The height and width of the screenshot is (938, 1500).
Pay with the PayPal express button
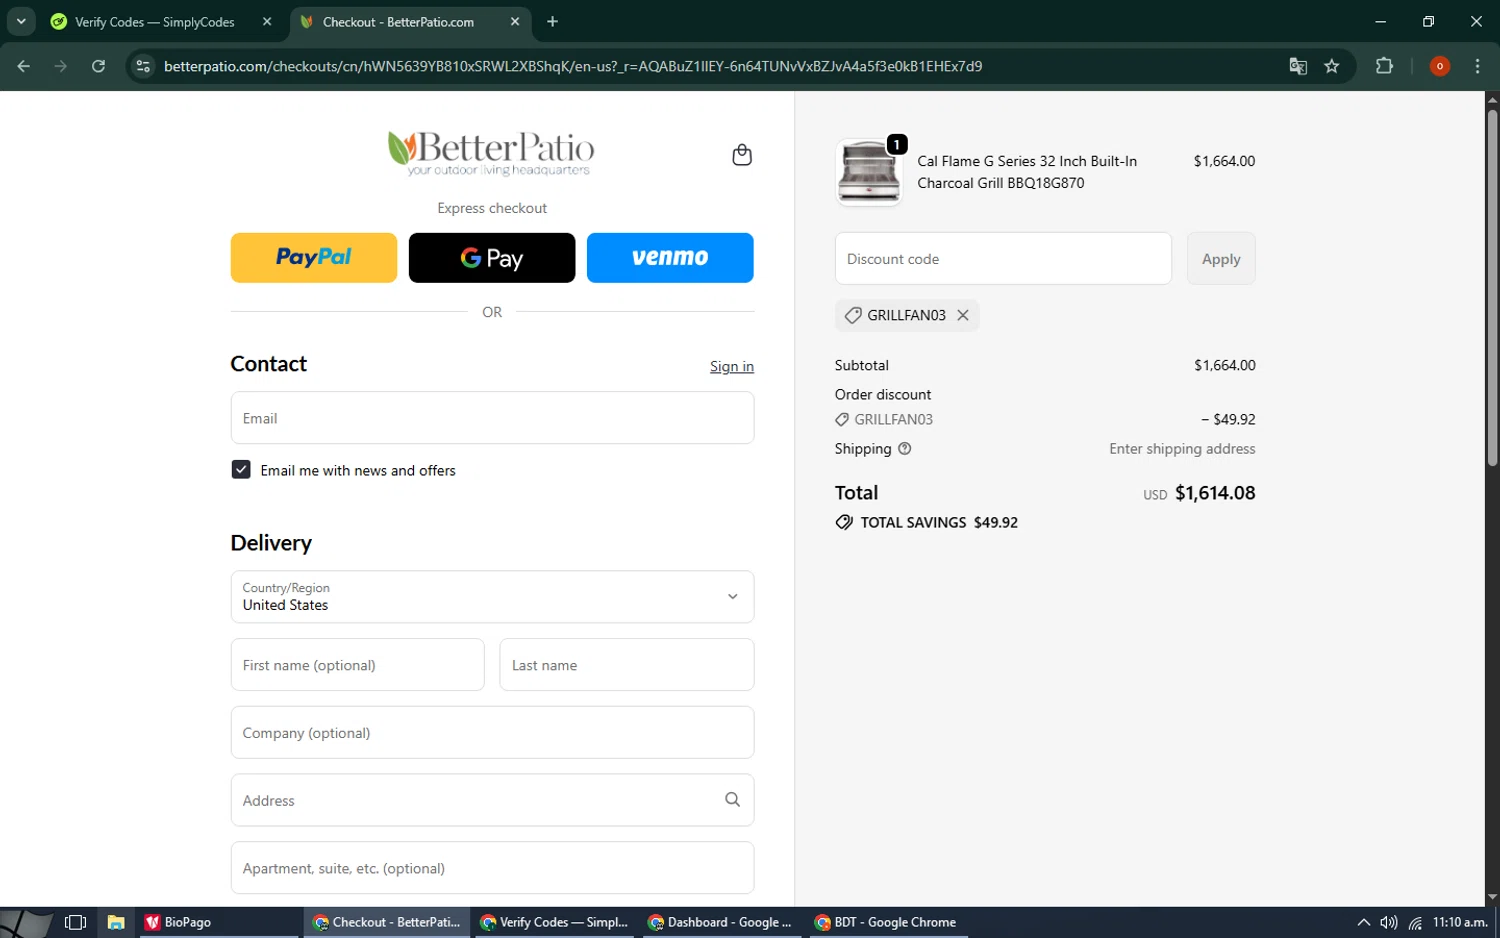point(314,258)
